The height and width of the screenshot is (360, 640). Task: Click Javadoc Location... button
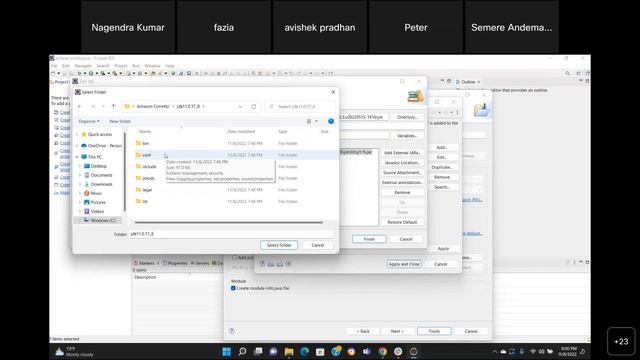coord(402,163)
